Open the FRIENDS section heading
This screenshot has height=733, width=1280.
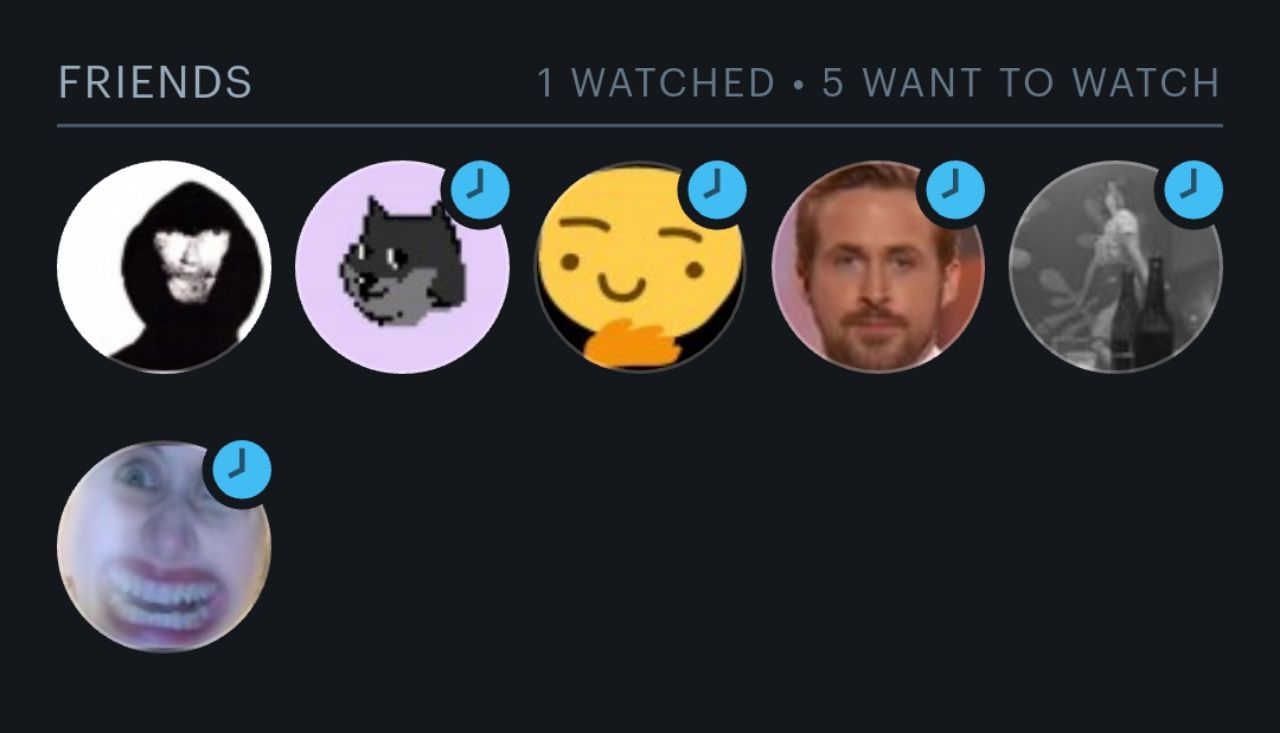[x=155, y=83]
